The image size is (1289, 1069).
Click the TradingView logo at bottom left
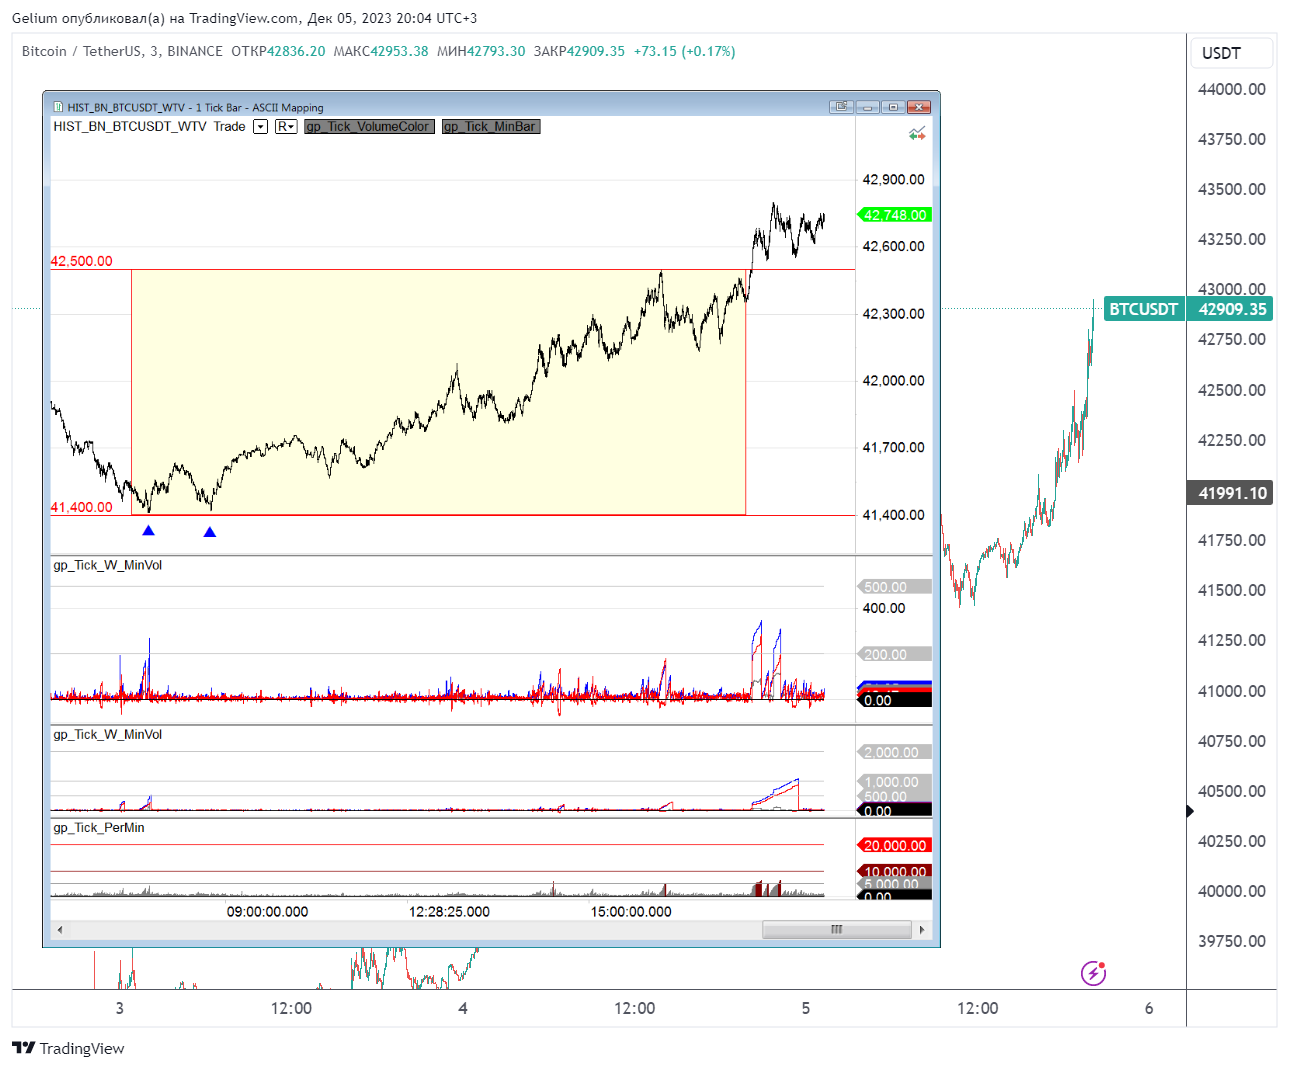pos(68,1048)
